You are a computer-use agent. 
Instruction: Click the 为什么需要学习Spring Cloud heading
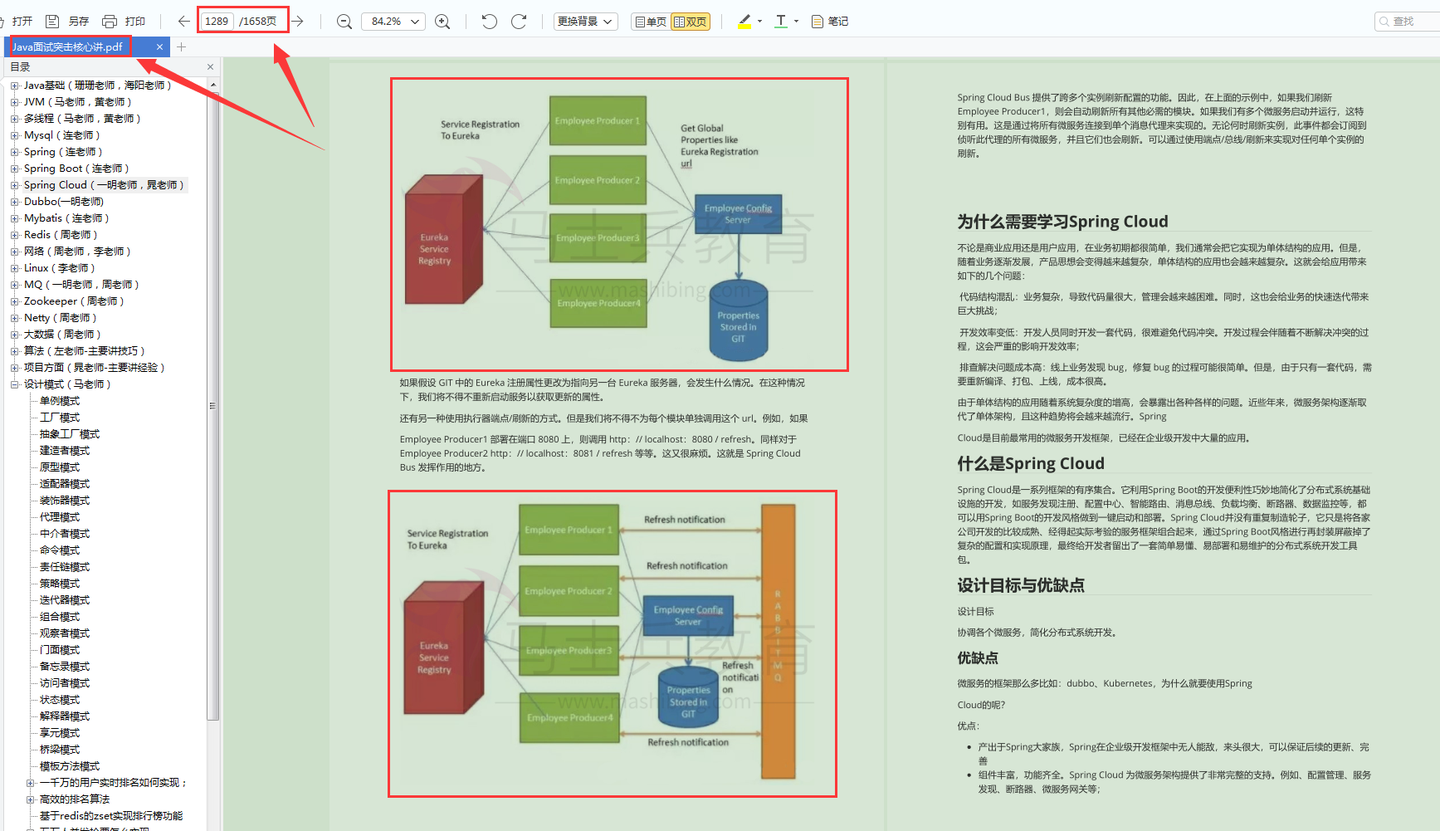[x=1063, y=222]
